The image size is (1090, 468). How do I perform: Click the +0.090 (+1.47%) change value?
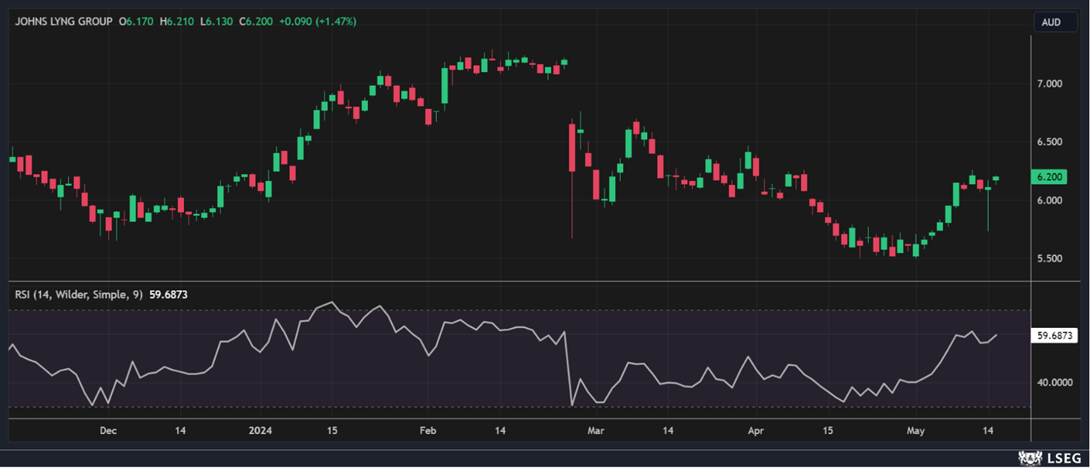pos(318,22)
